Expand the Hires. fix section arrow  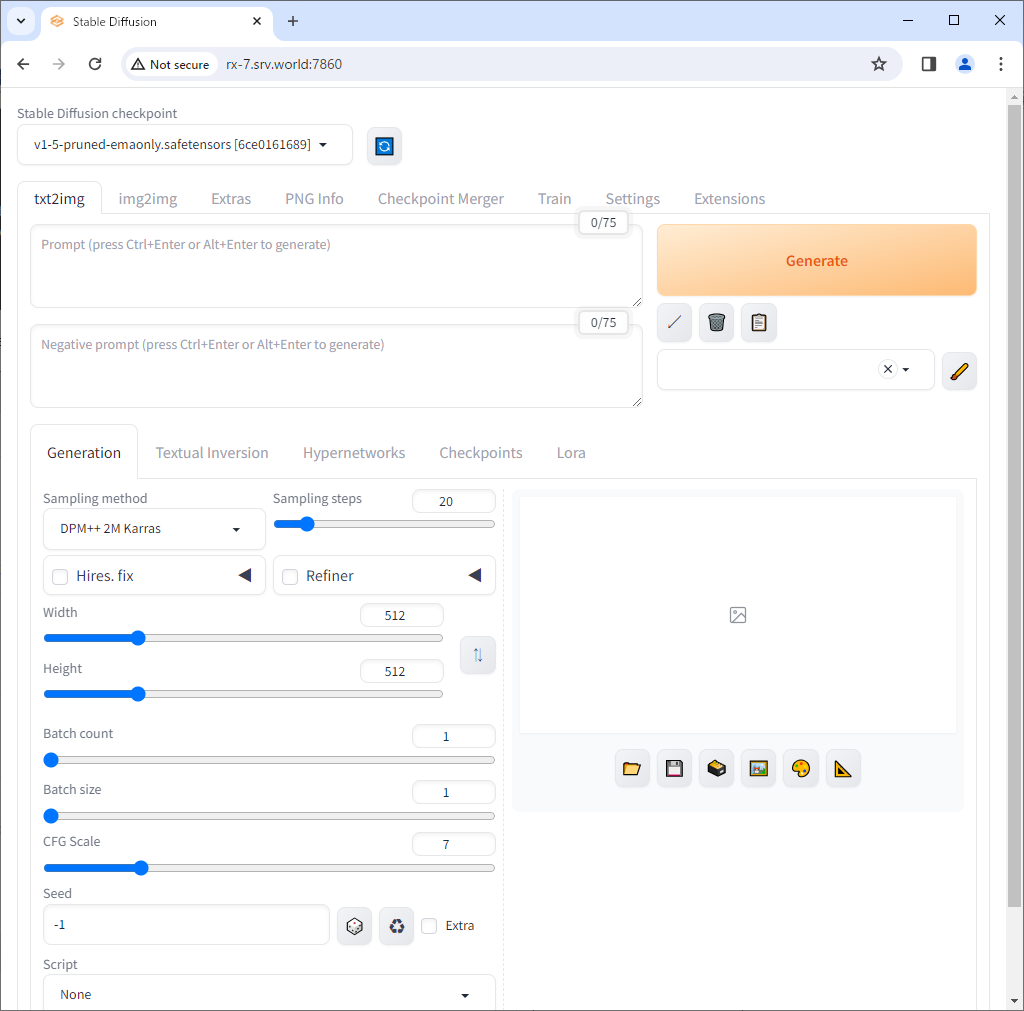coord(245,575)
